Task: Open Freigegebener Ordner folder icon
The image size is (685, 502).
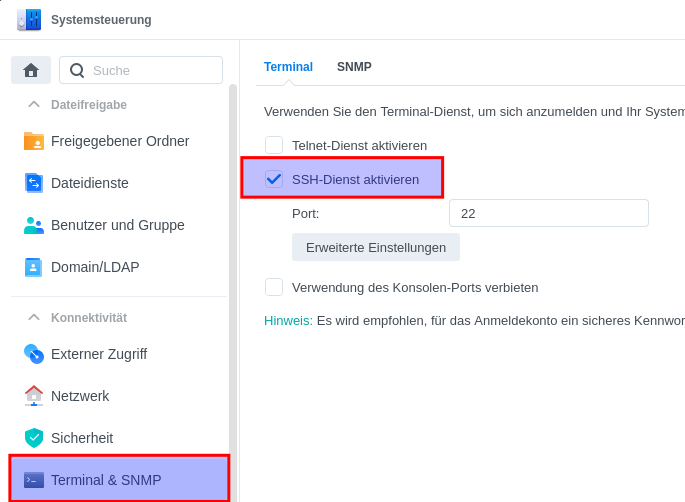Action: (34, 141)
